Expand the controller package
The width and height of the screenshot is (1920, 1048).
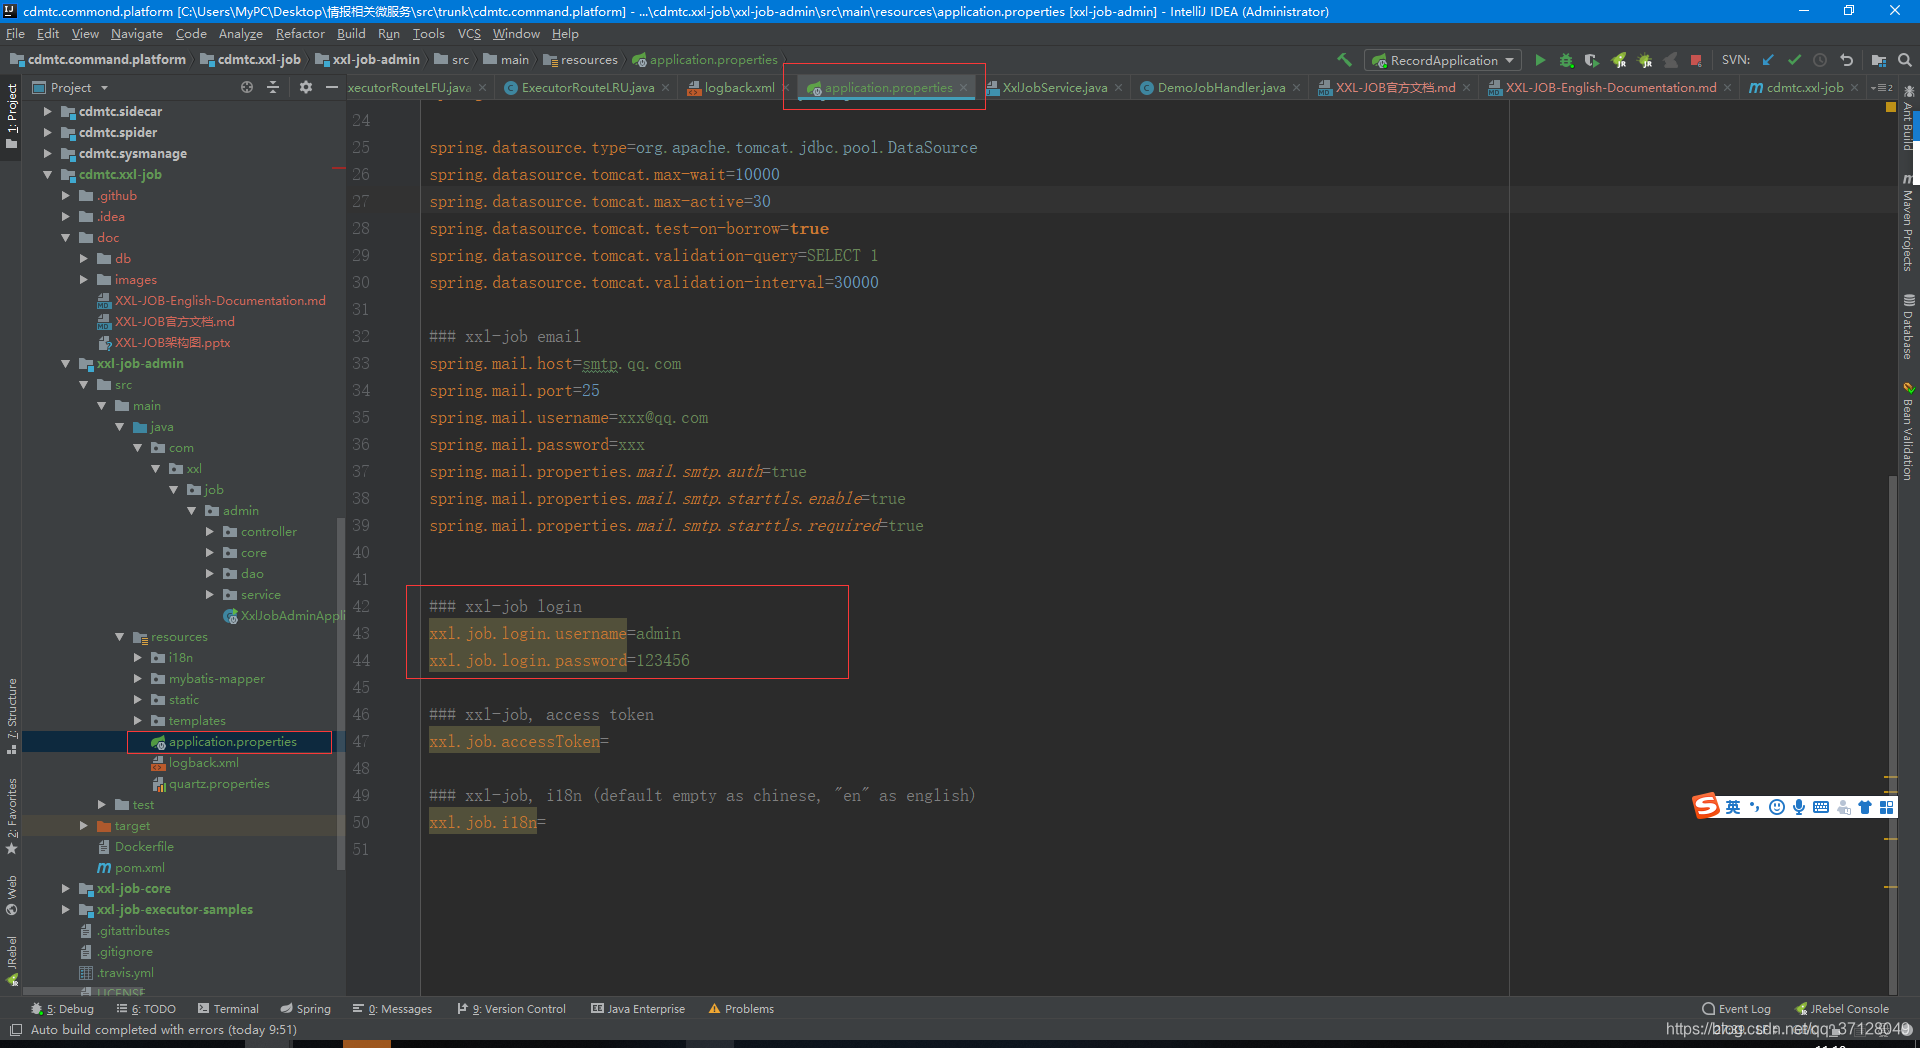[x=210, y=531]
